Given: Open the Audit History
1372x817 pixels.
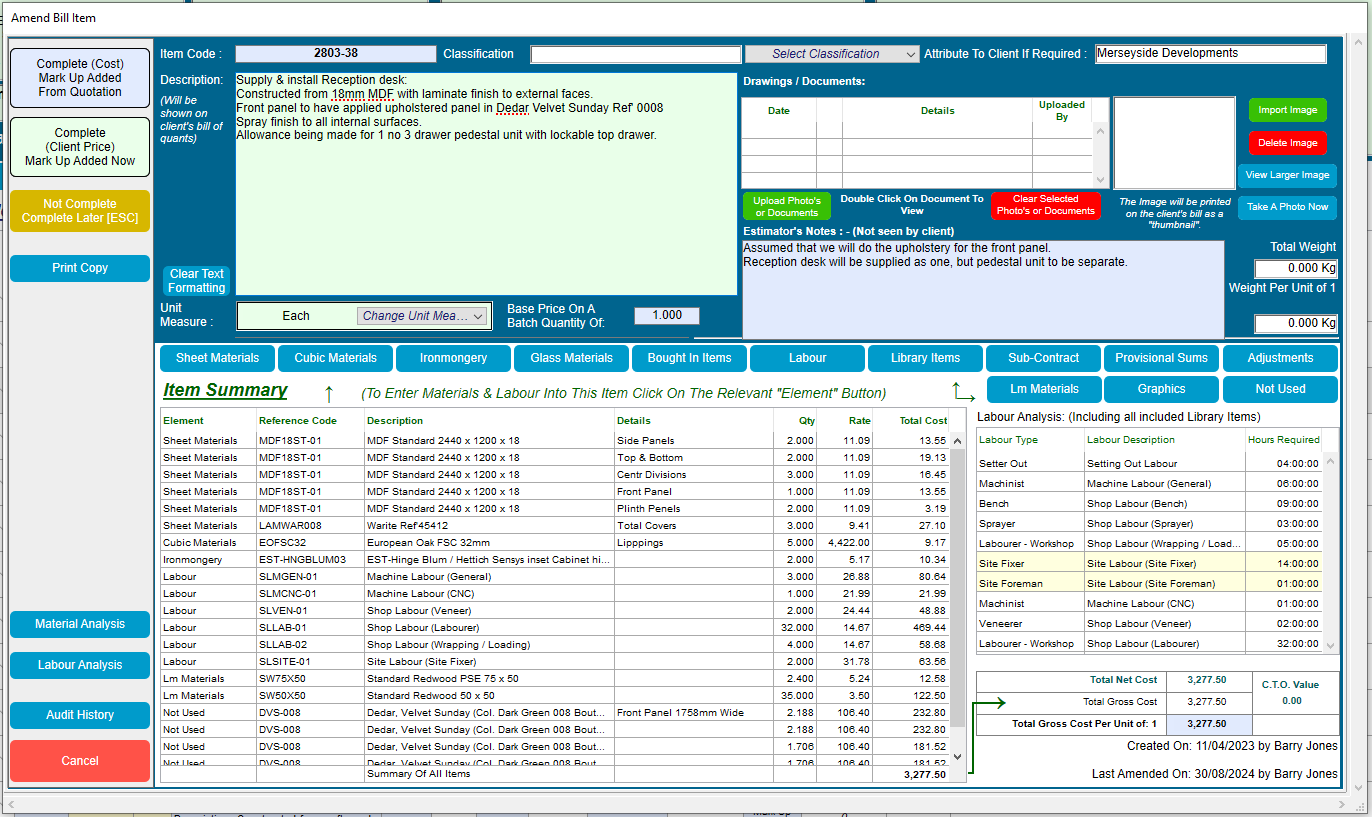Looking at the screenshot, I should [79, 714].
